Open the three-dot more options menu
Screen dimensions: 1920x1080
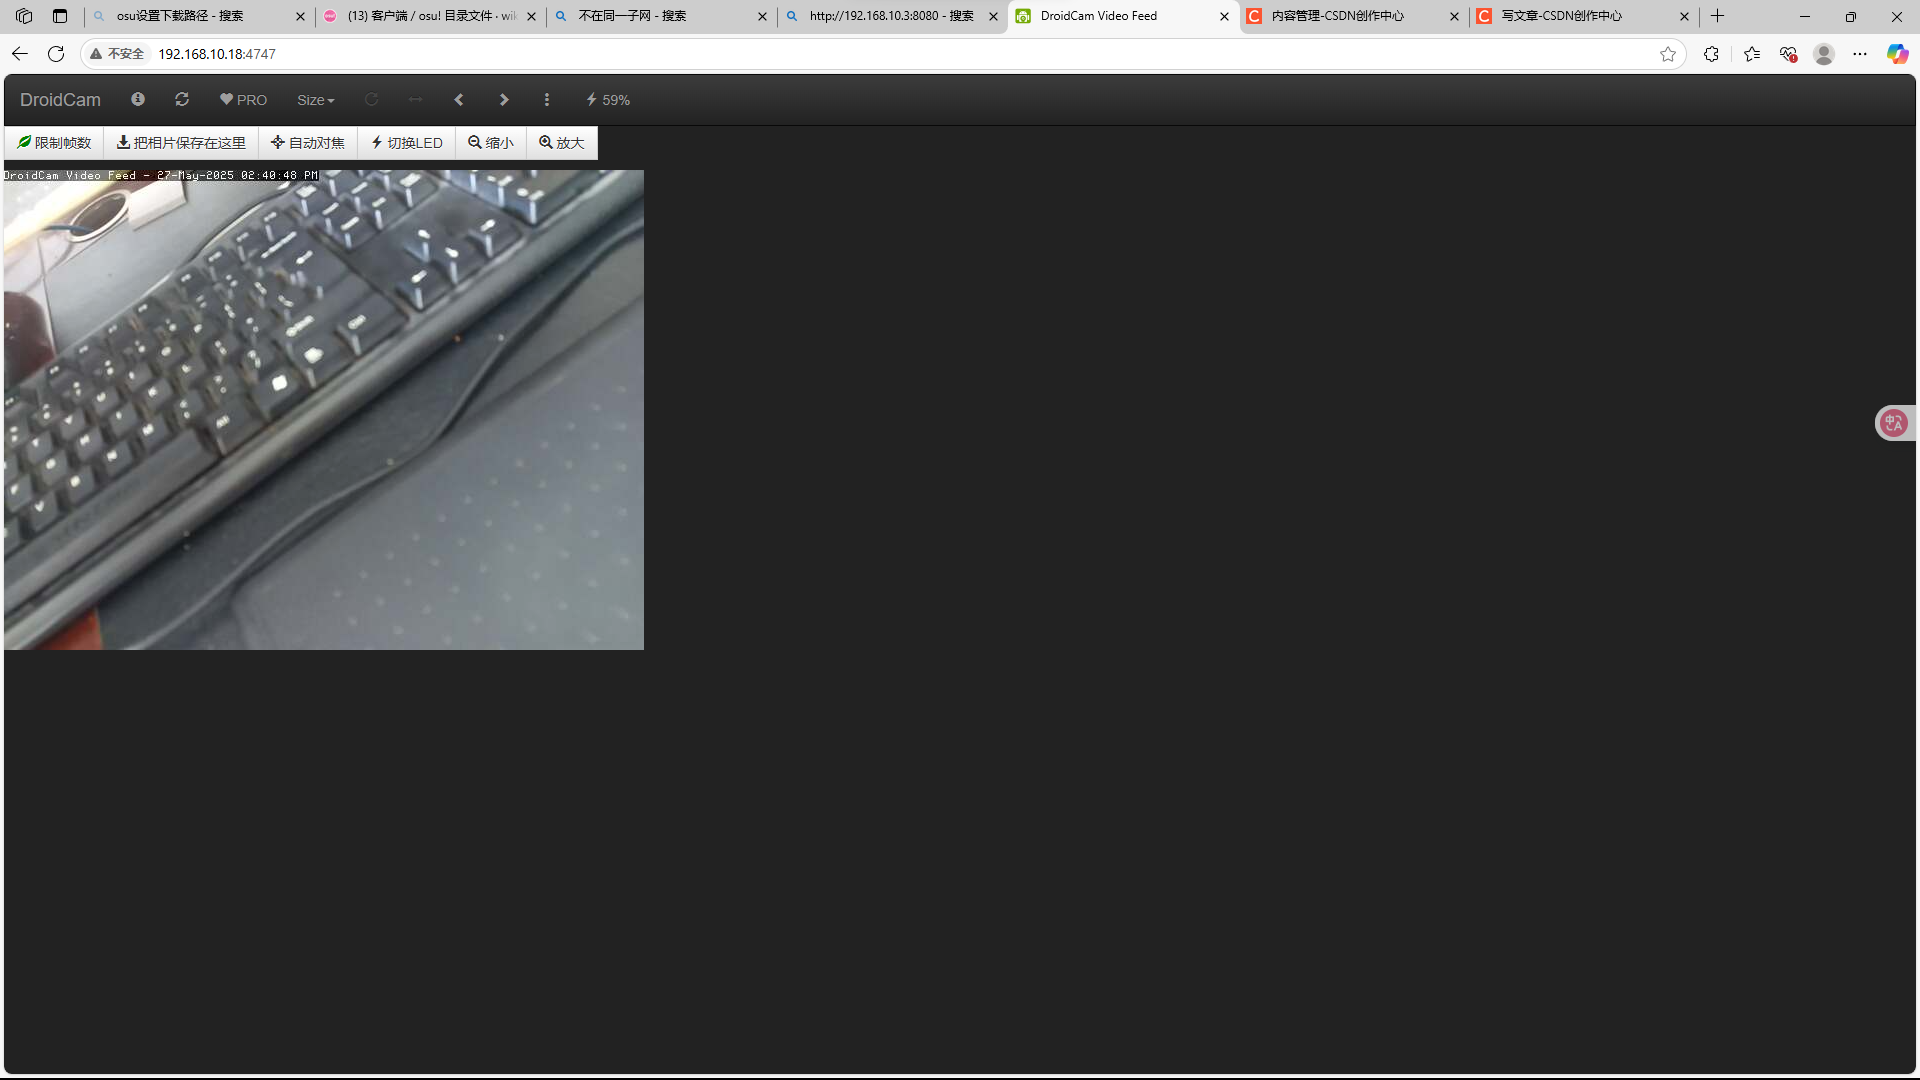pyautogui.click(x=547, y=99)
